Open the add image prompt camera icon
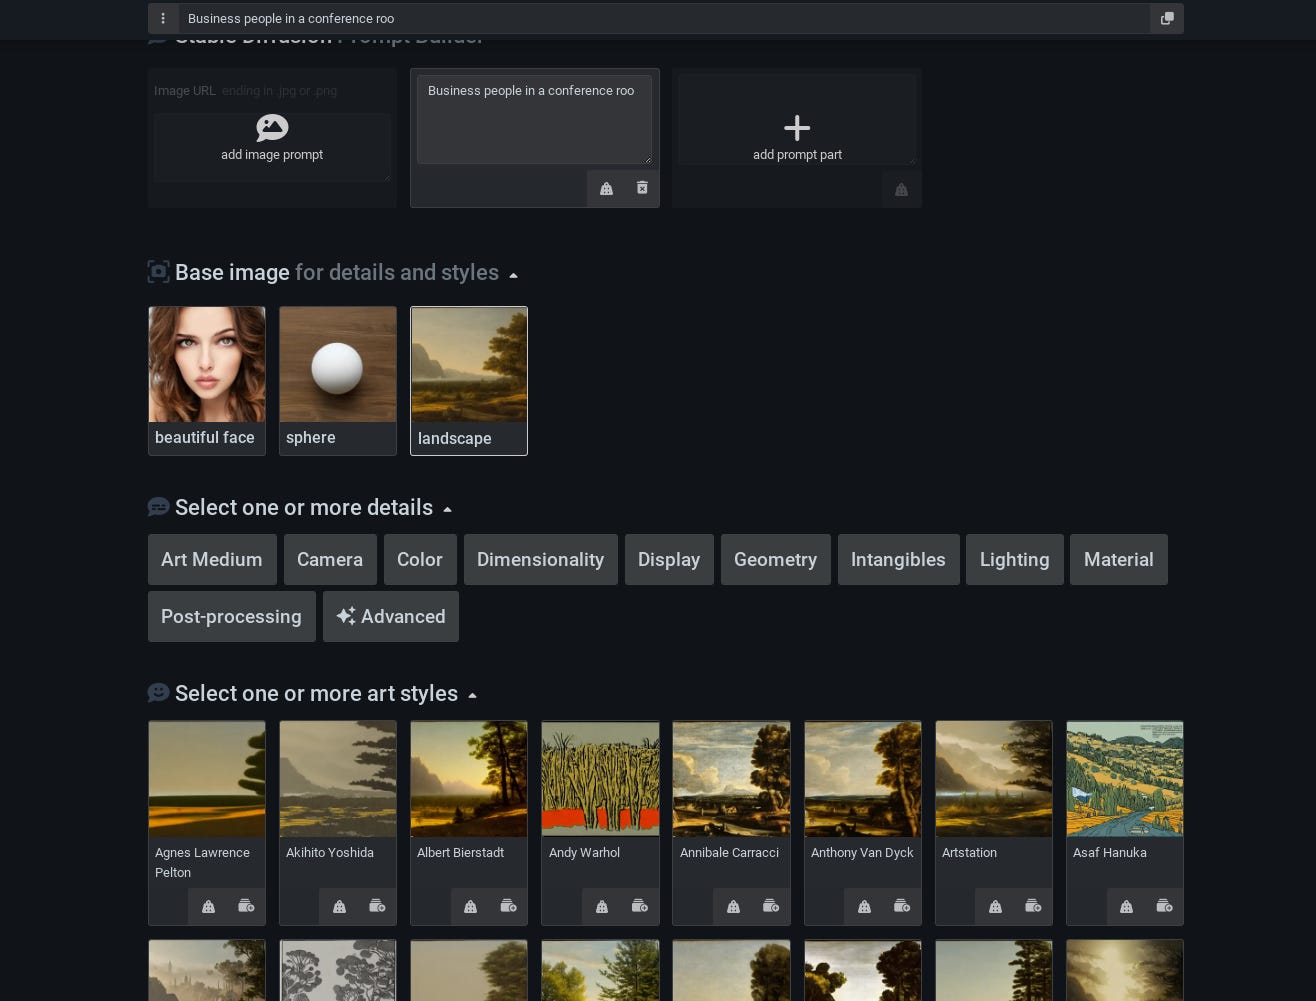The image size is (1316, 1001). [272, 128]
